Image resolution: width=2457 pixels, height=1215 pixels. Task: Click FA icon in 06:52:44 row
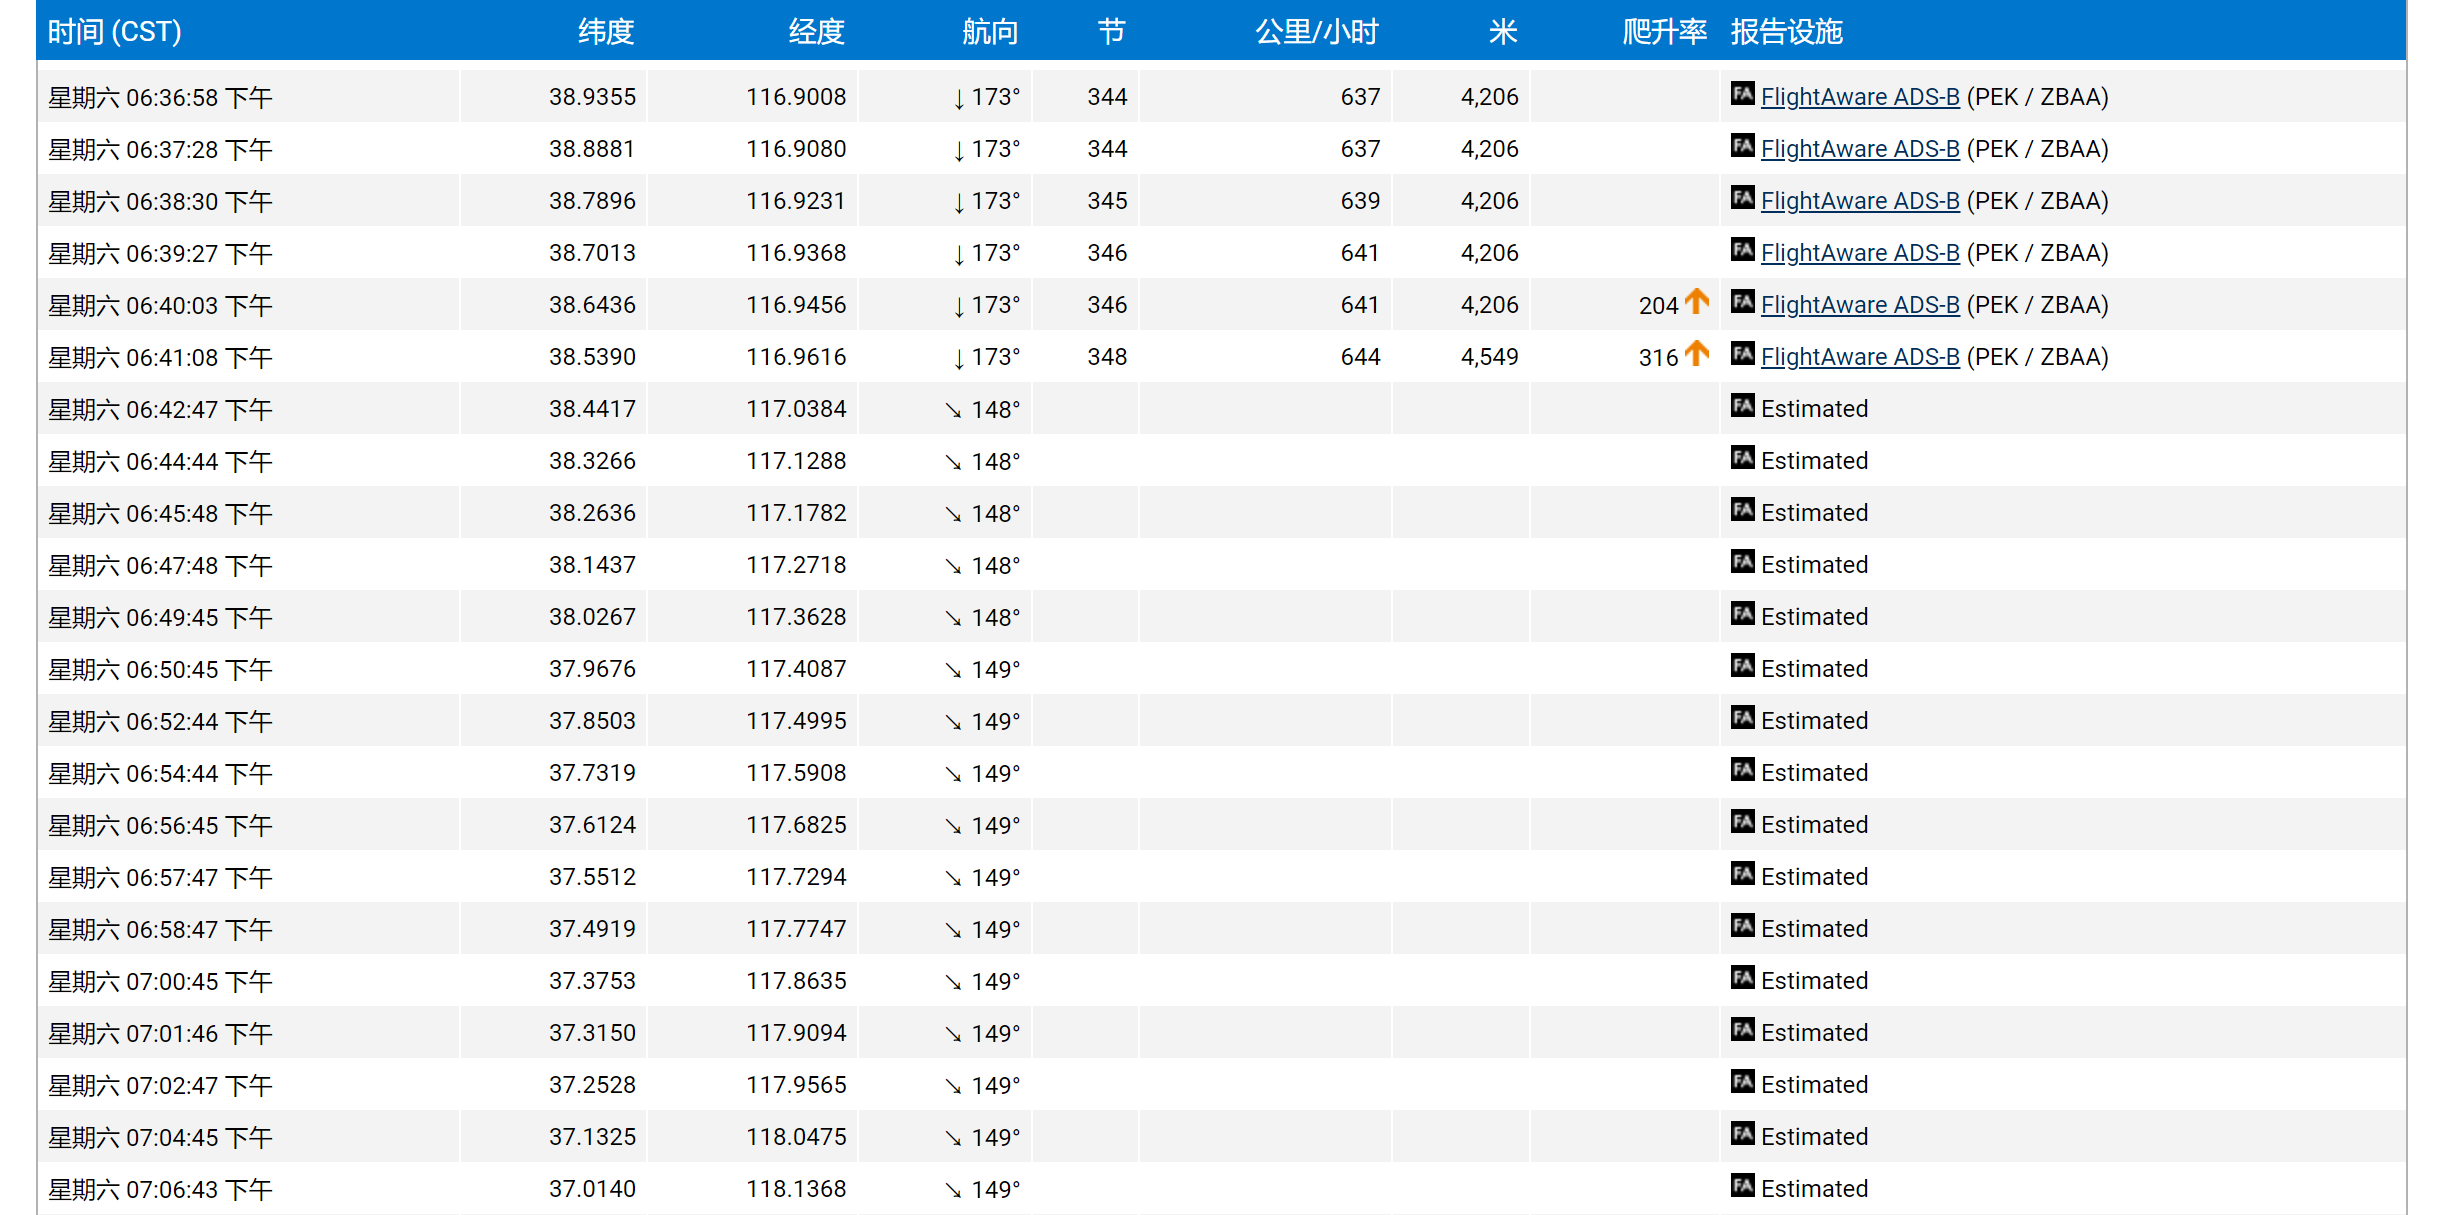(x=1743, y=718)
